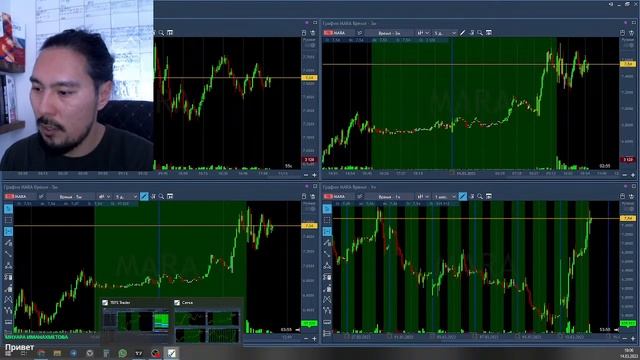Select the cursor tool in bottom-right chart sidebar
Screen dimensions: 640x360
[x=327, y=209]
